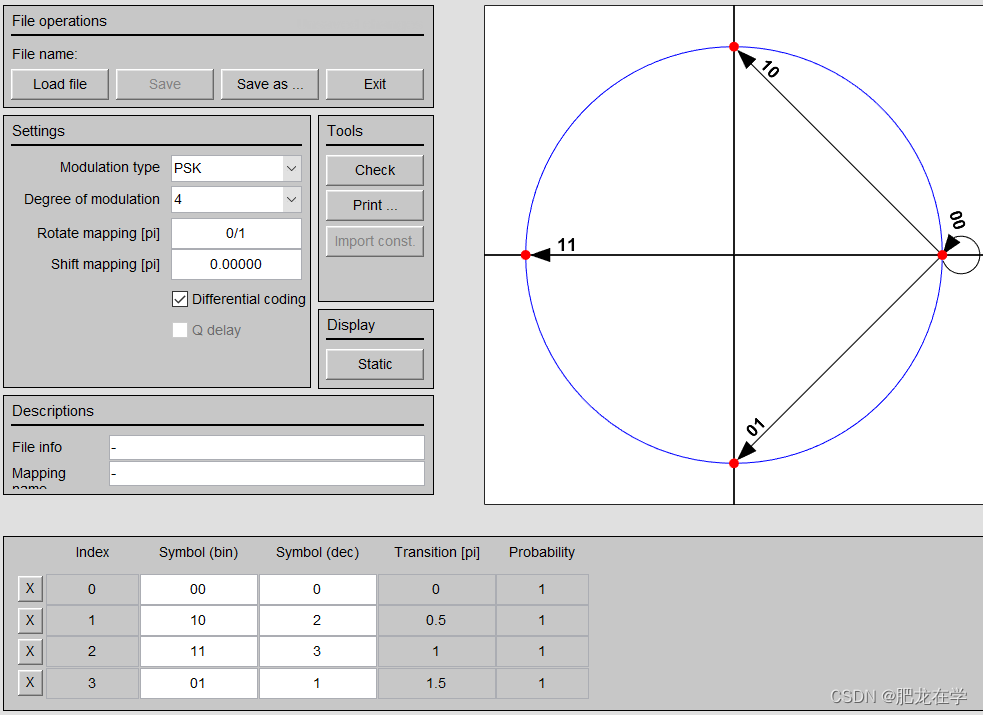Open the Print ... dialog

point(375,206)
